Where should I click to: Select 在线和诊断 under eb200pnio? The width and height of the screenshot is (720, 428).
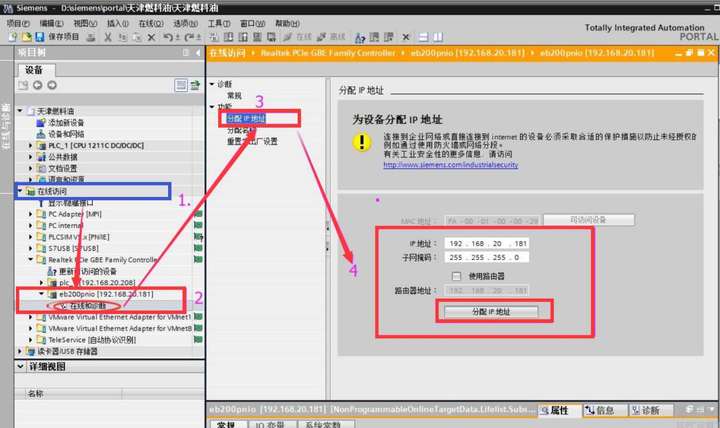click(87, 305)
